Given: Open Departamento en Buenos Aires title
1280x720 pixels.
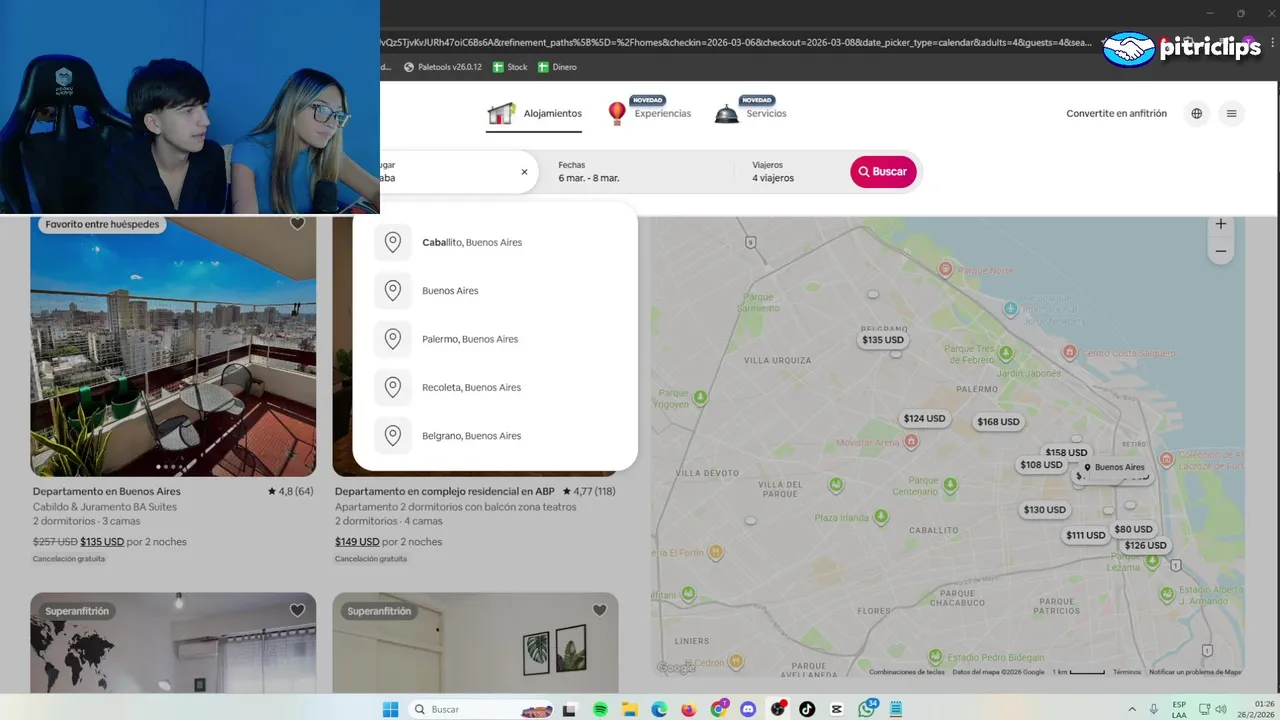Looking at the screenshot, I should (107, 492).
